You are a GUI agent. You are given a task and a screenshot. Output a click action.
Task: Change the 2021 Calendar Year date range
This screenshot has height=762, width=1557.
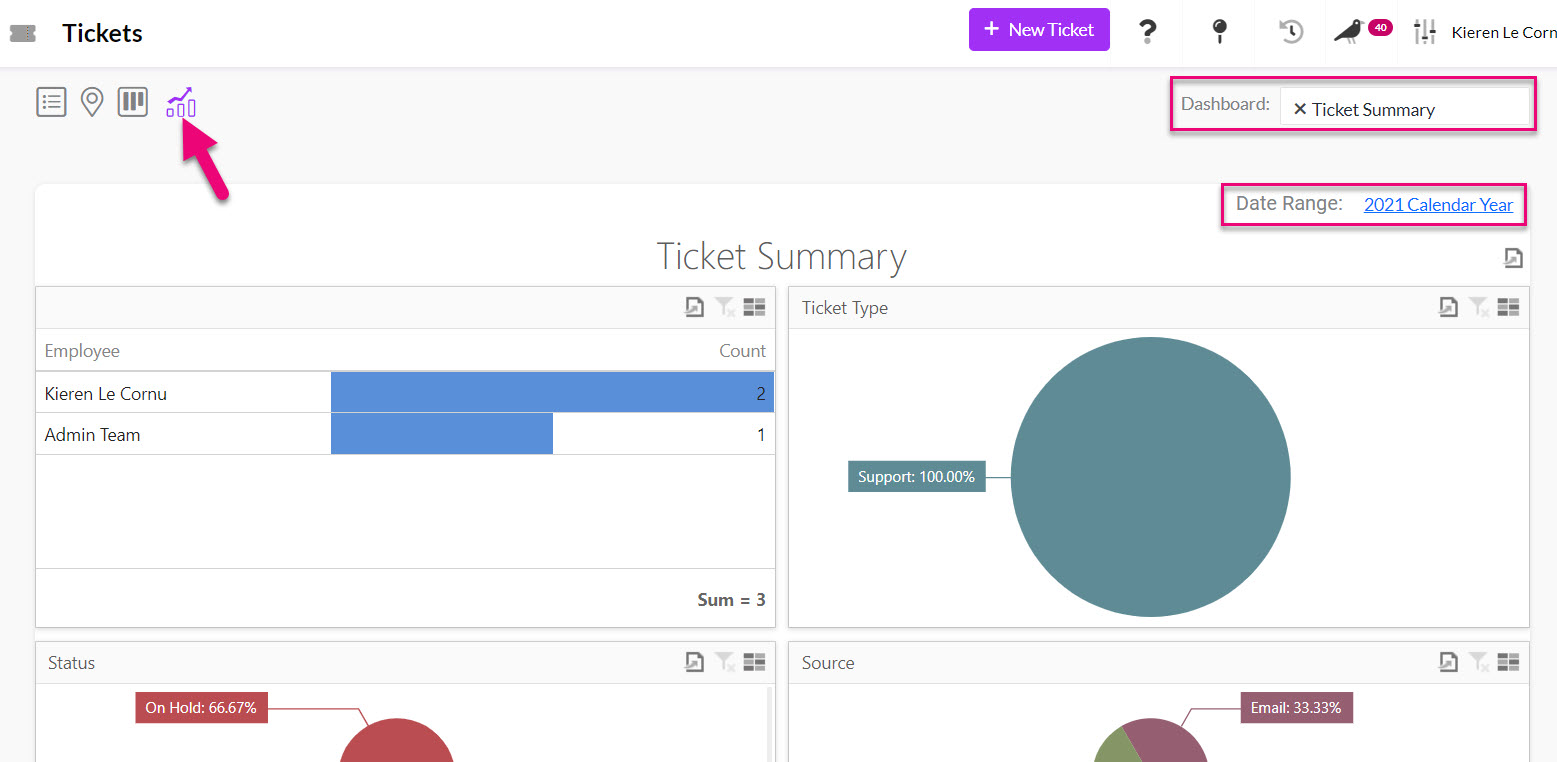pos(1438,204)
